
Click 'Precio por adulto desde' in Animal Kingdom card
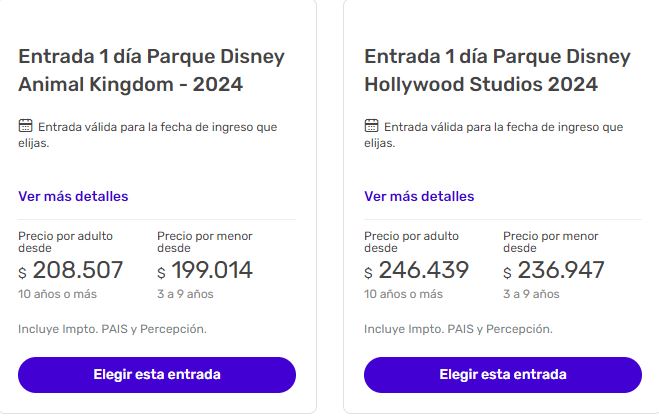tap(65, 241)
